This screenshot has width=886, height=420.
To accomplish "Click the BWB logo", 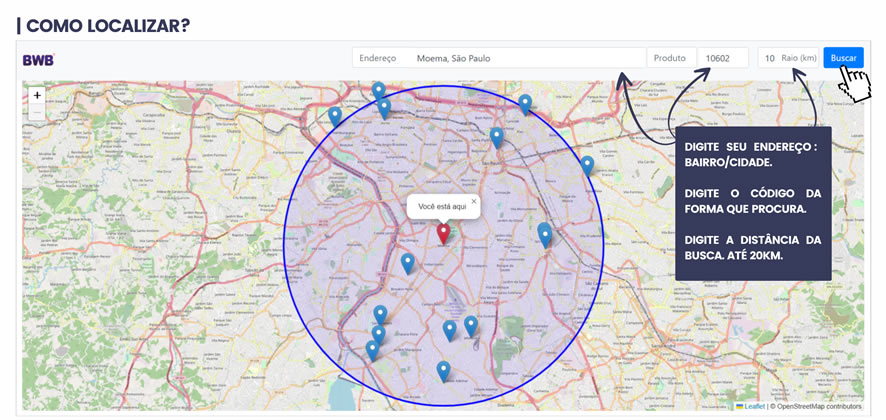I will coord(39,59).
